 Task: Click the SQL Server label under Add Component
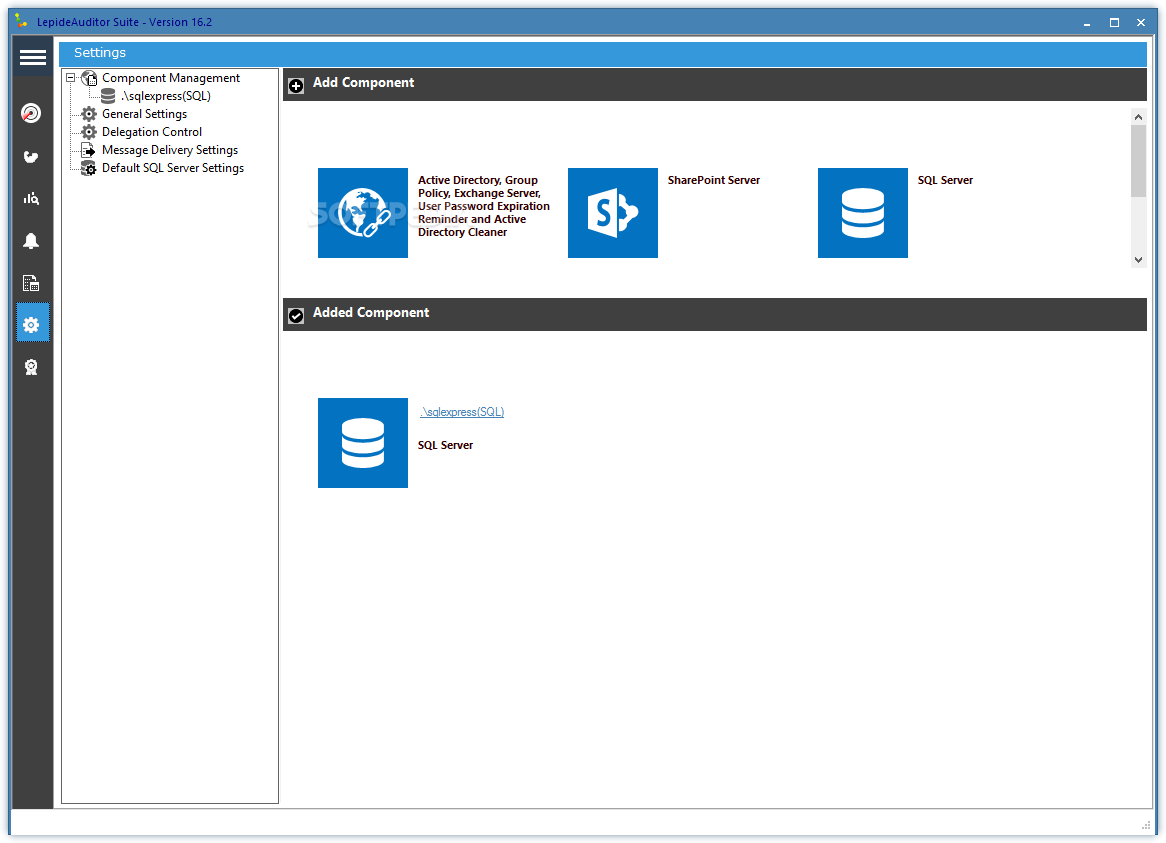945,180
